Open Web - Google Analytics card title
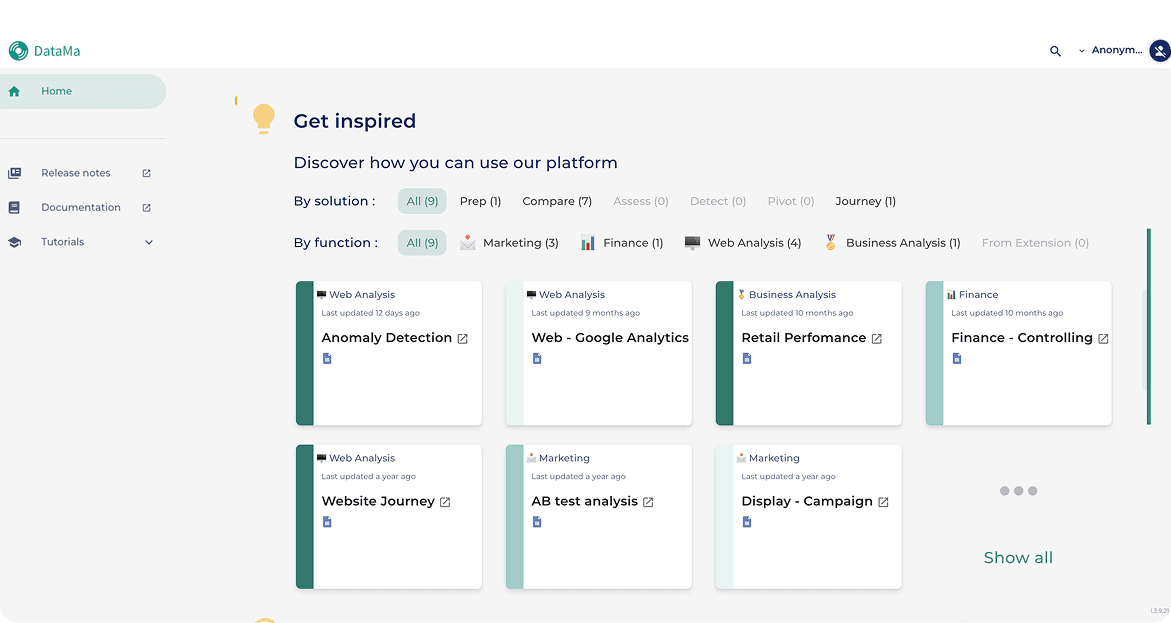 point(610,338)
